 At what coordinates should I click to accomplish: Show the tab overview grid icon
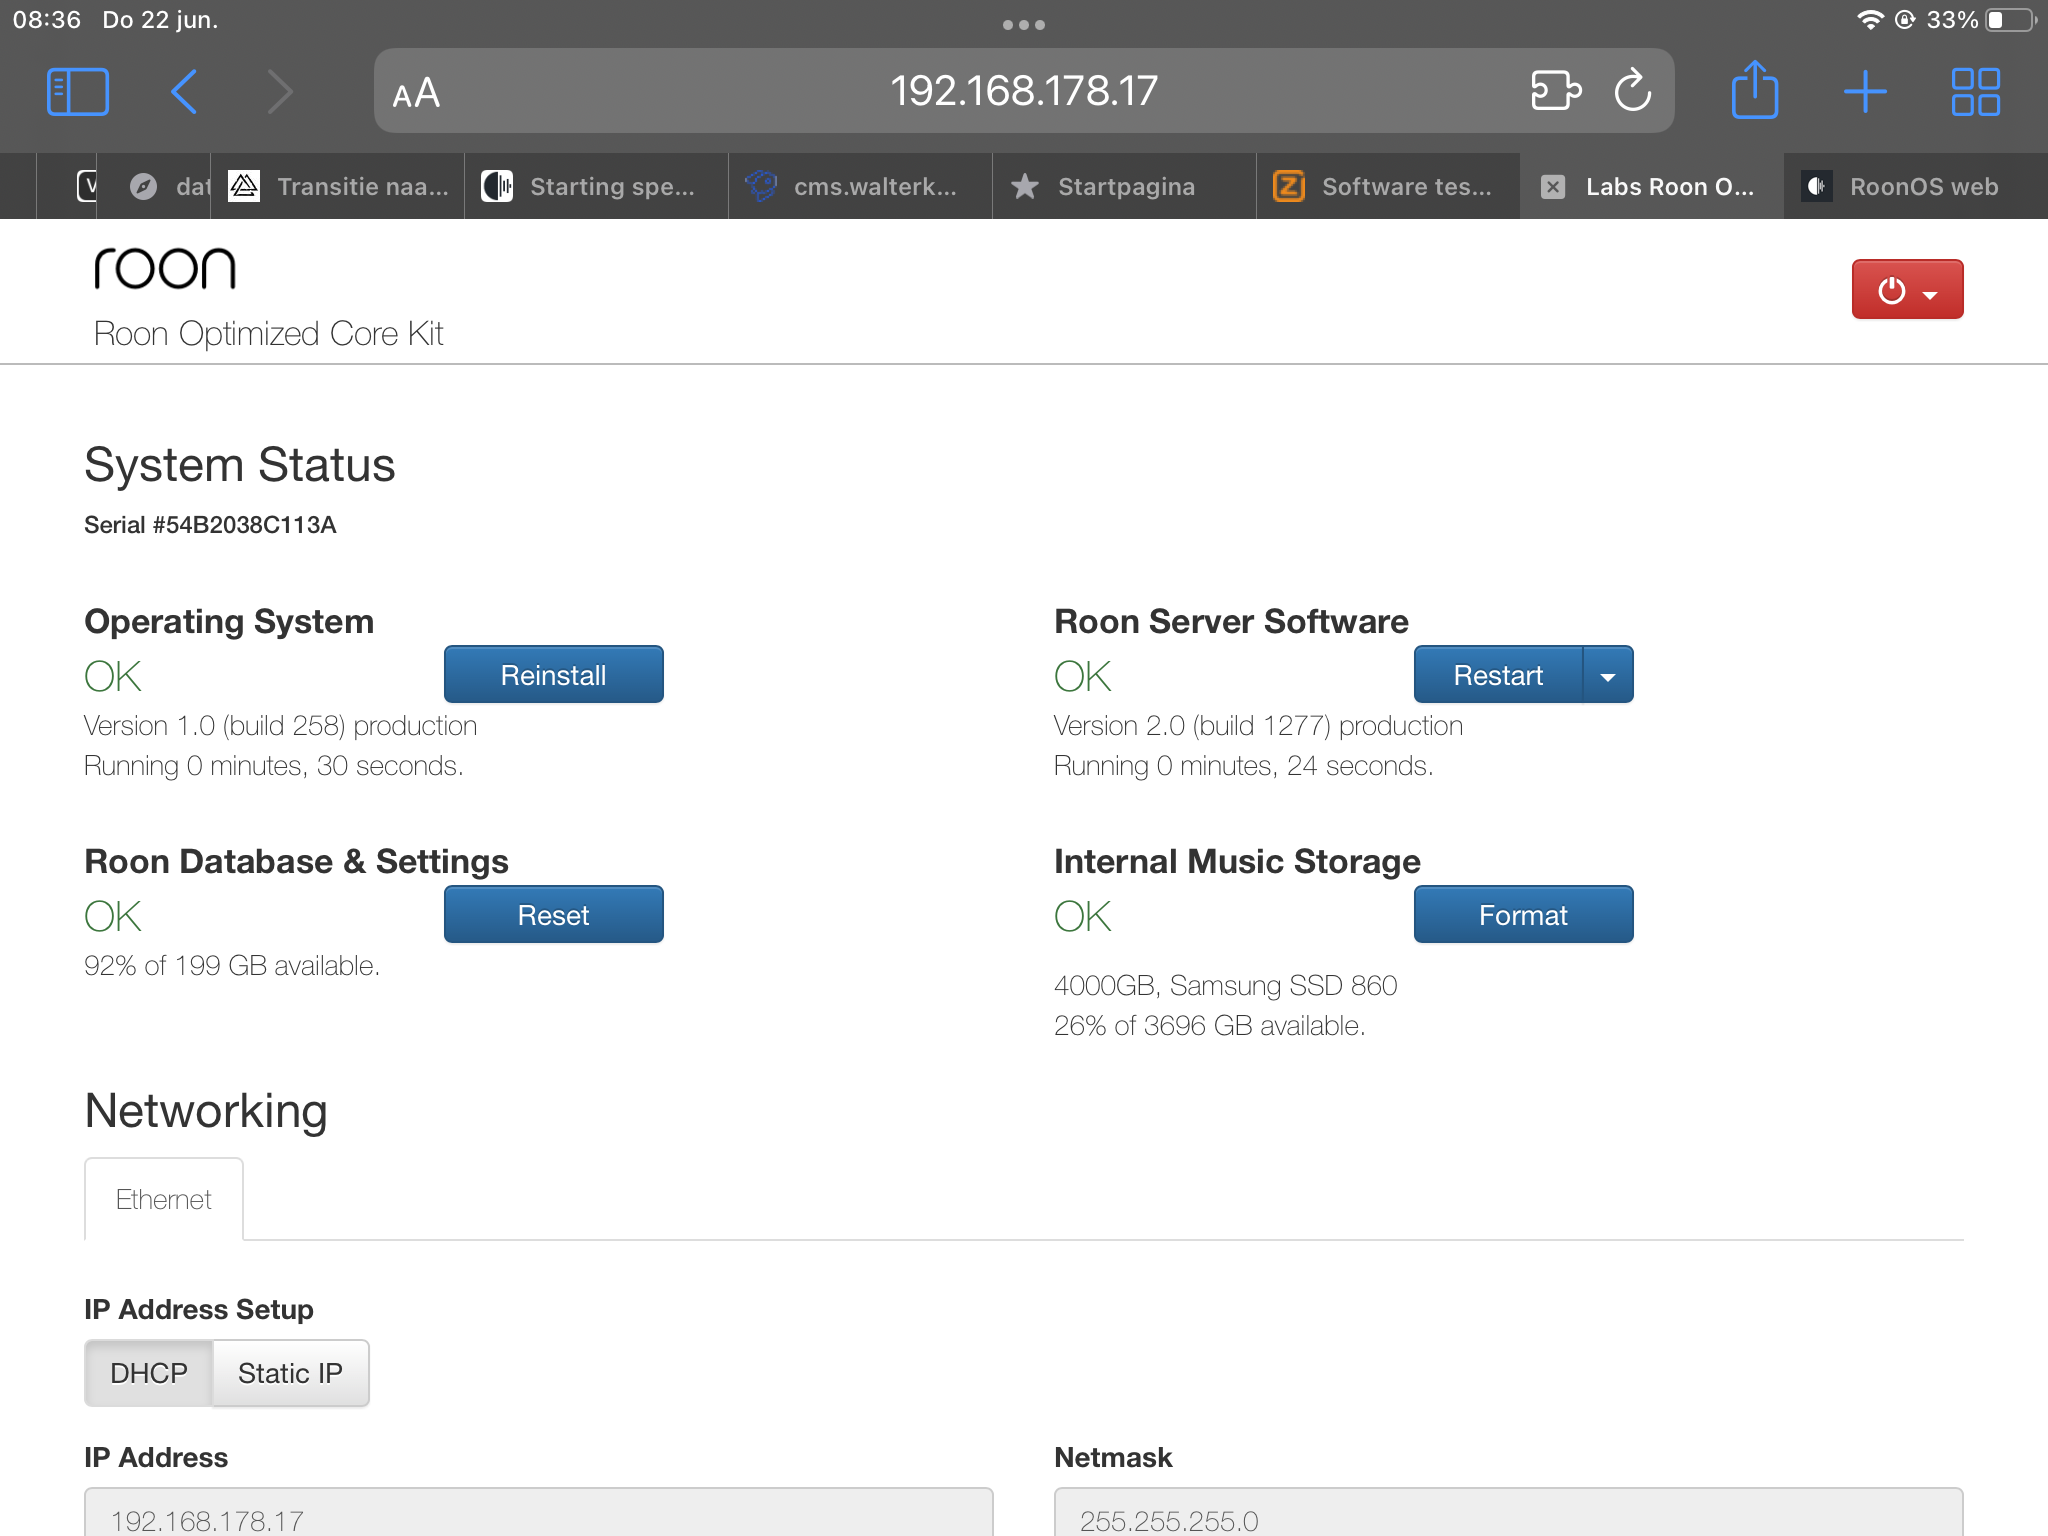[1975, 92]
